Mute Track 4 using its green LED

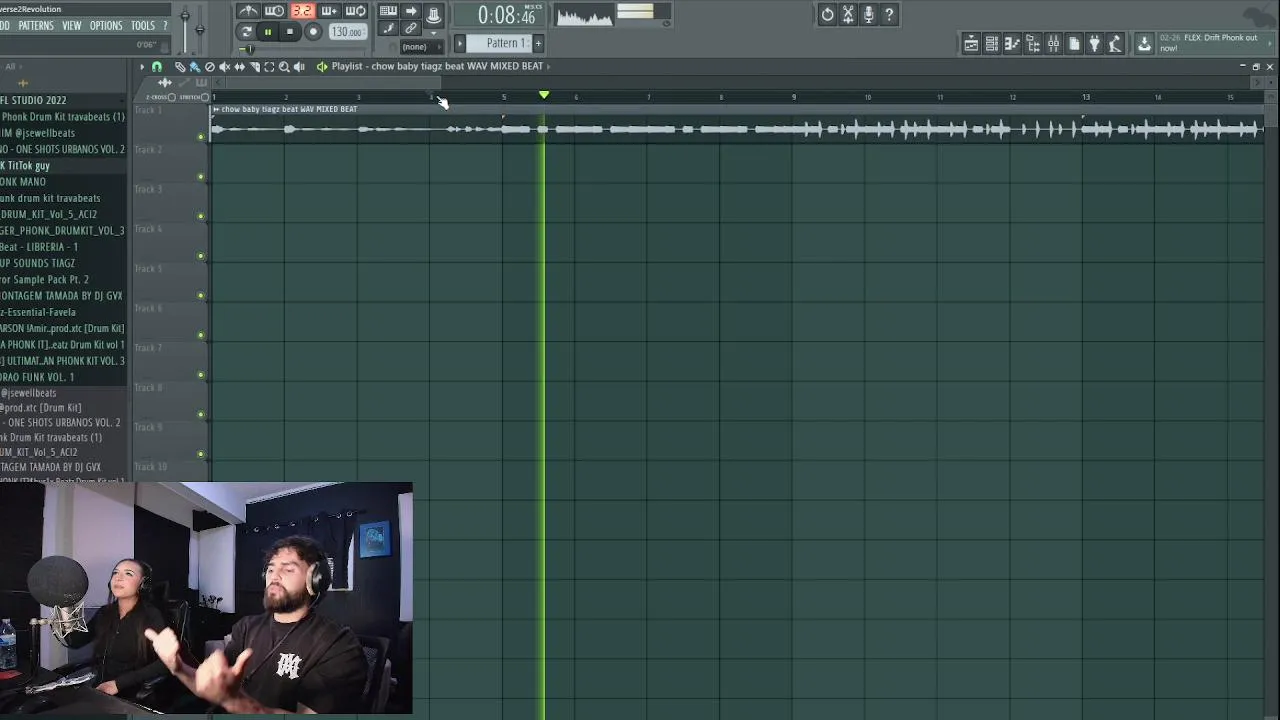(x=201, y=256)
